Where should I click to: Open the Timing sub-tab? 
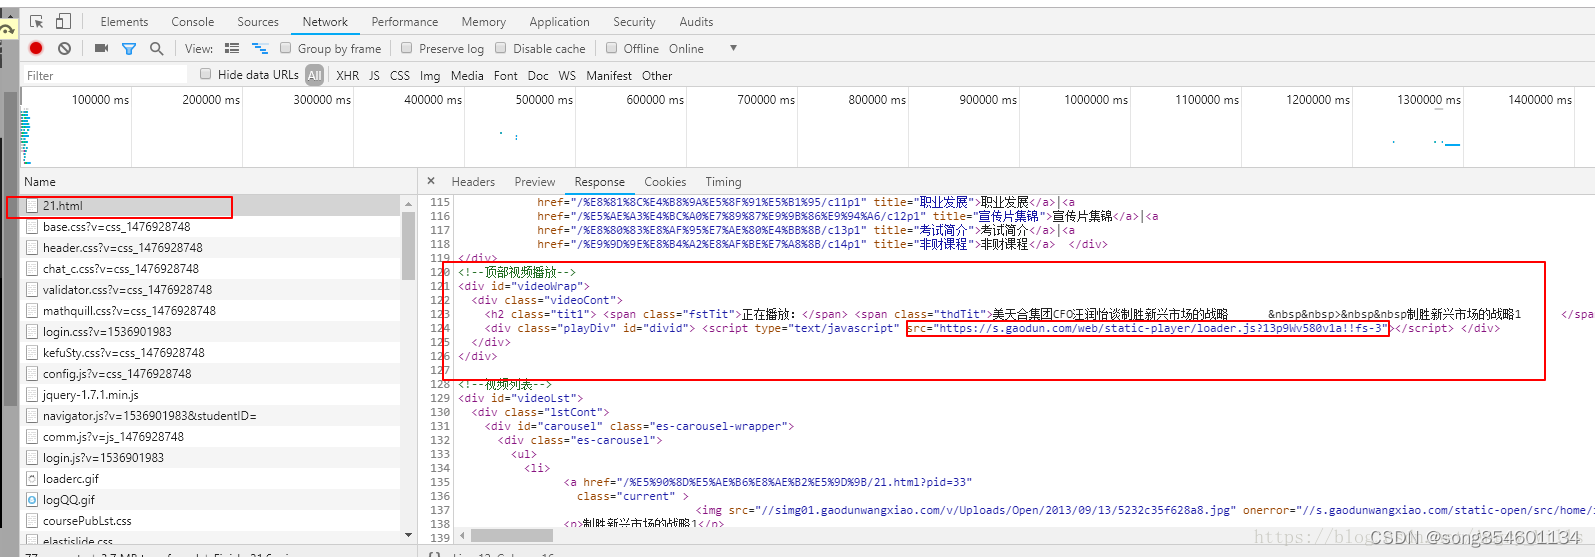pyautogui.click(x=723, y=181)
